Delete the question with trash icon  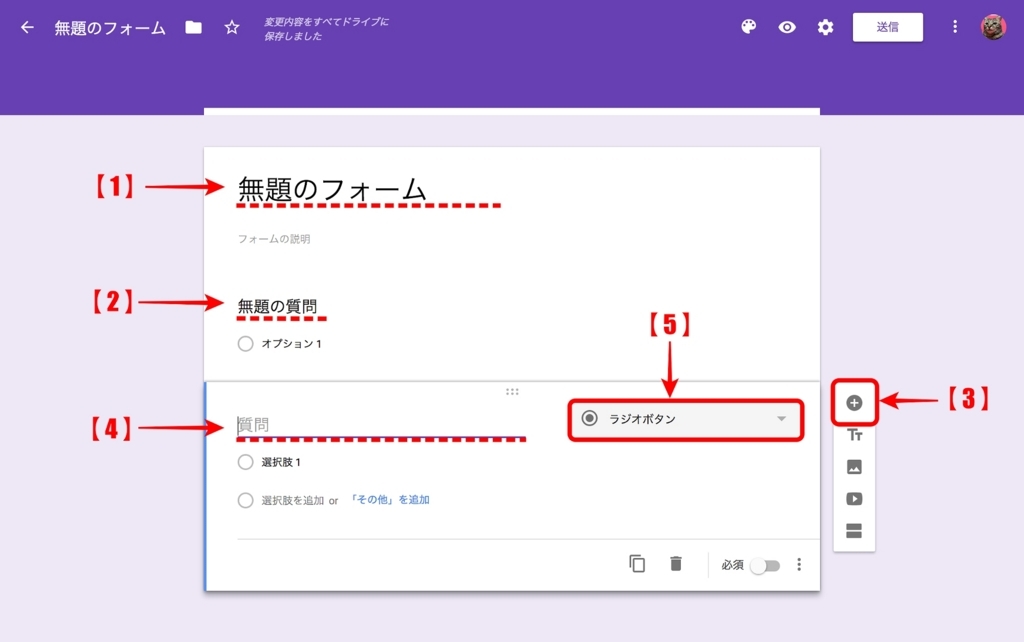tap(675, 564)
